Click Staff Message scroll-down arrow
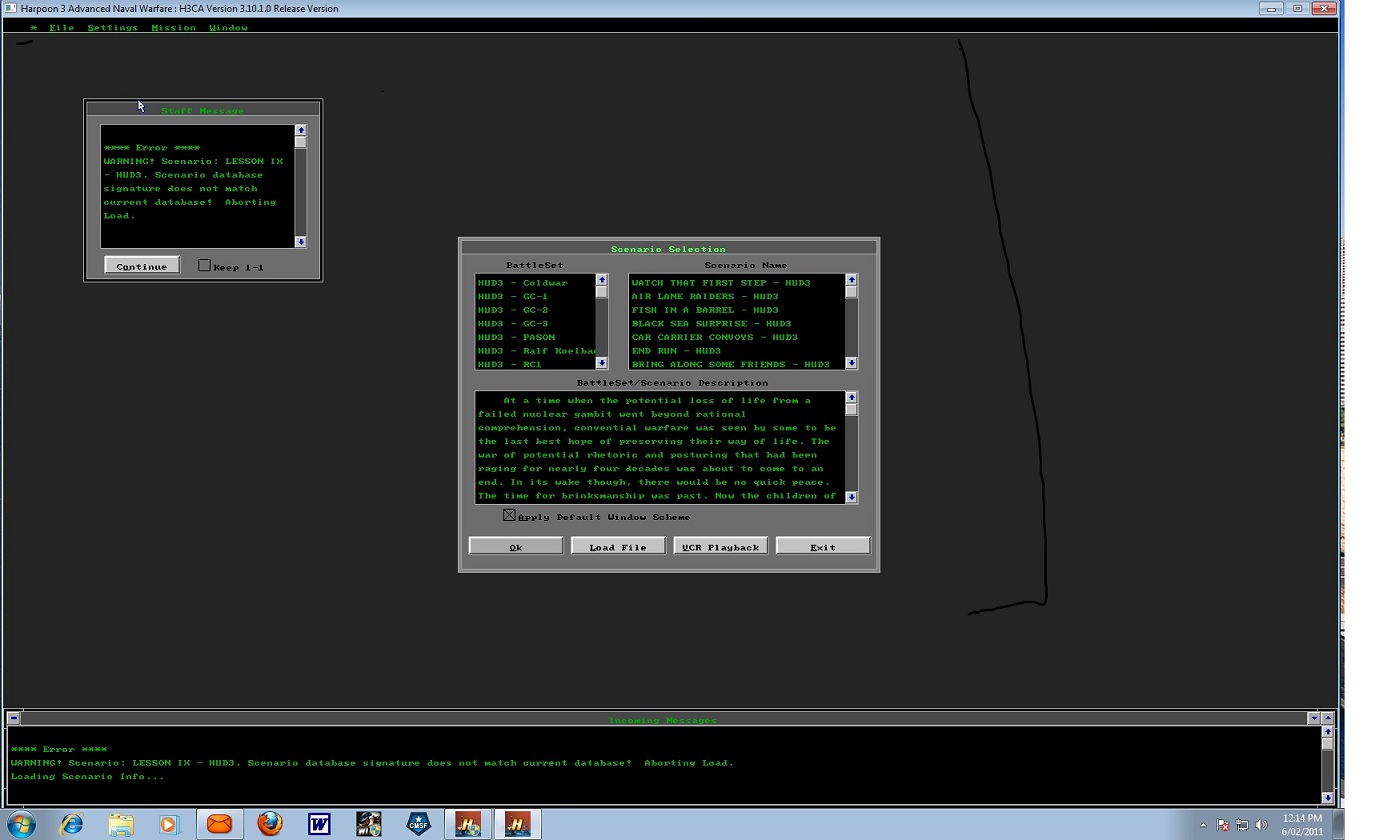1383x840 pixels. tap(300, 241)
